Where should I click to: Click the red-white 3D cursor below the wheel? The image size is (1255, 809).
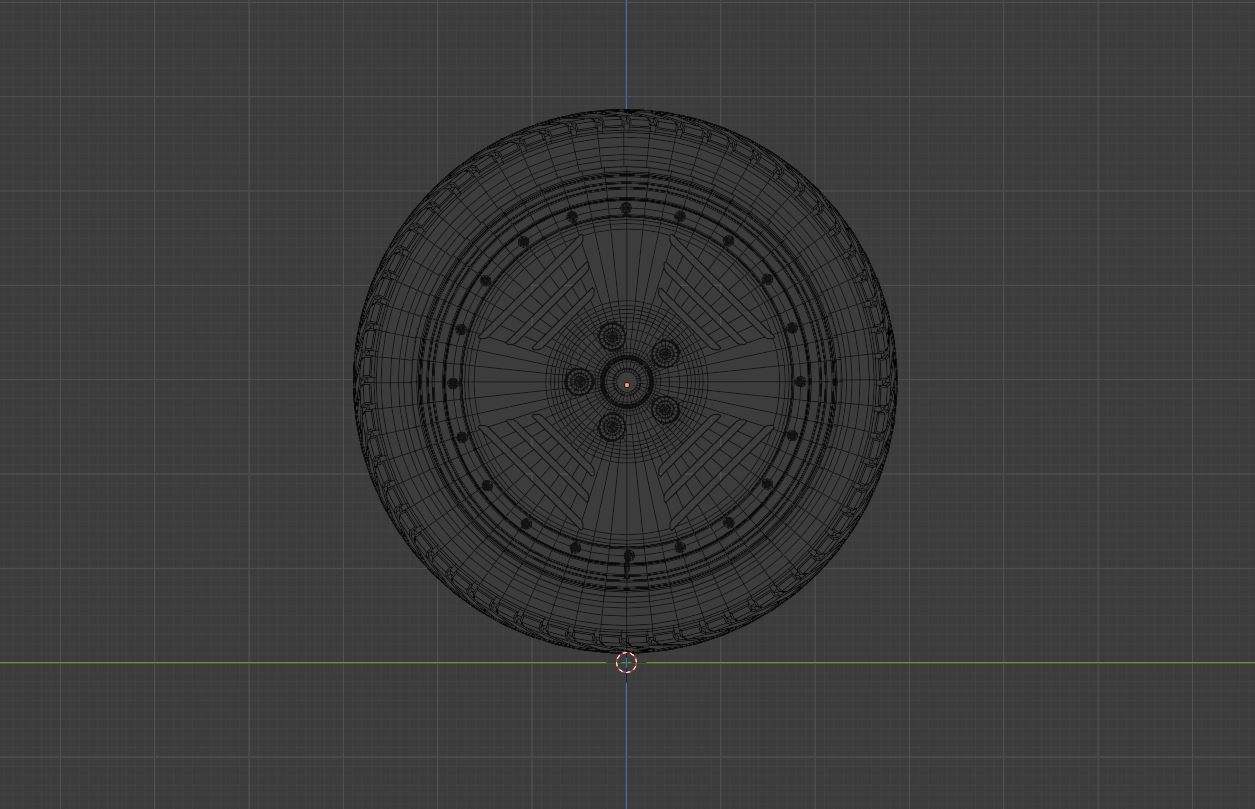627,662
